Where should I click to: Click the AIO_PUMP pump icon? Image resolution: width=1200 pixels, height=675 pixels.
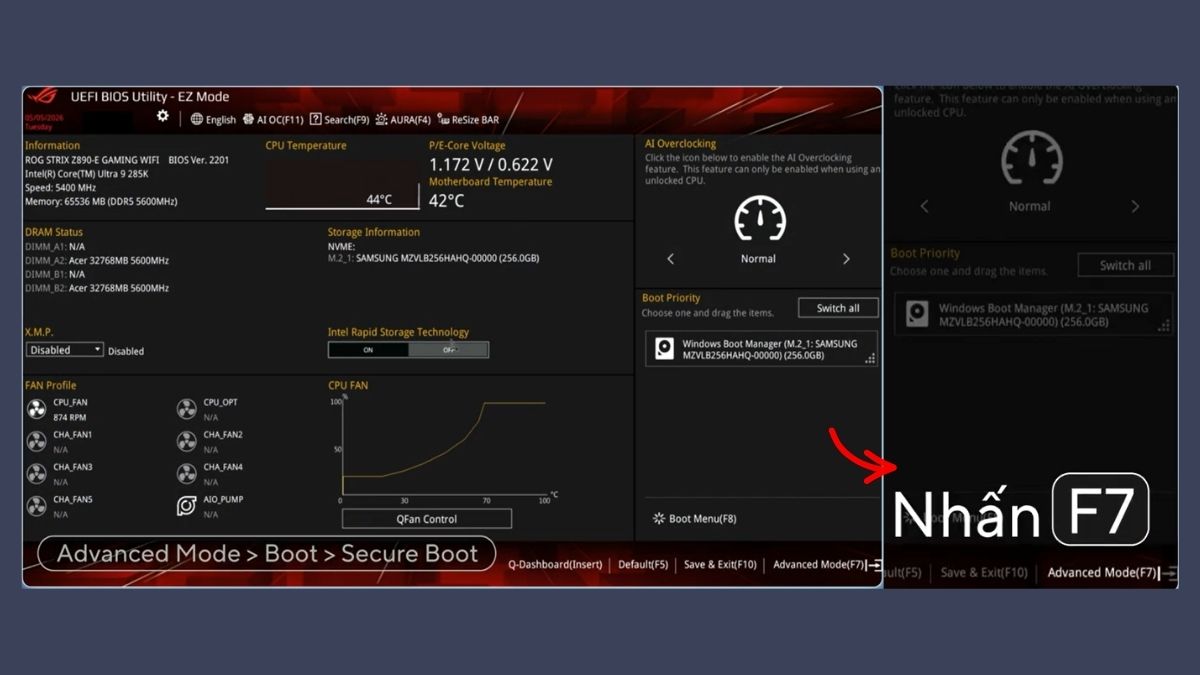[187, 505]
